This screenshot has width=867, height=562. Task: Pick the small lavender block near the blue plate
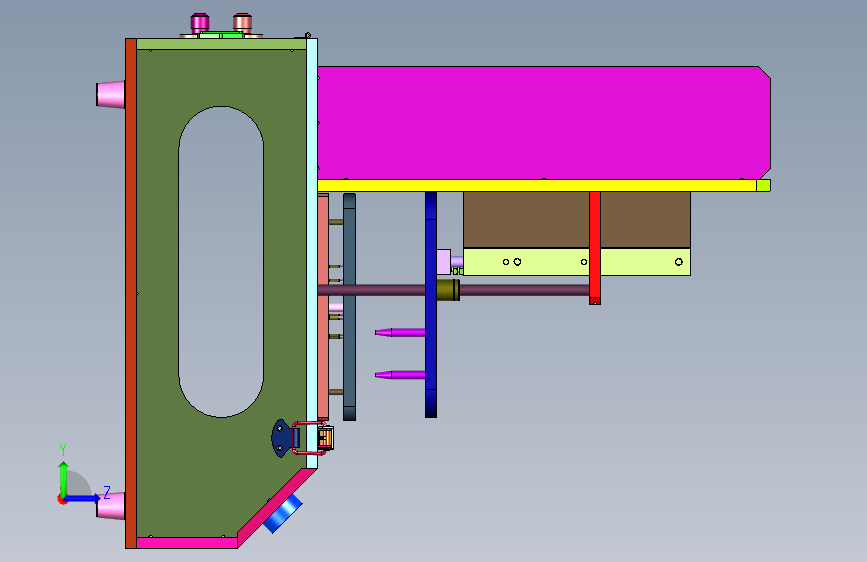tap(443, 262)
